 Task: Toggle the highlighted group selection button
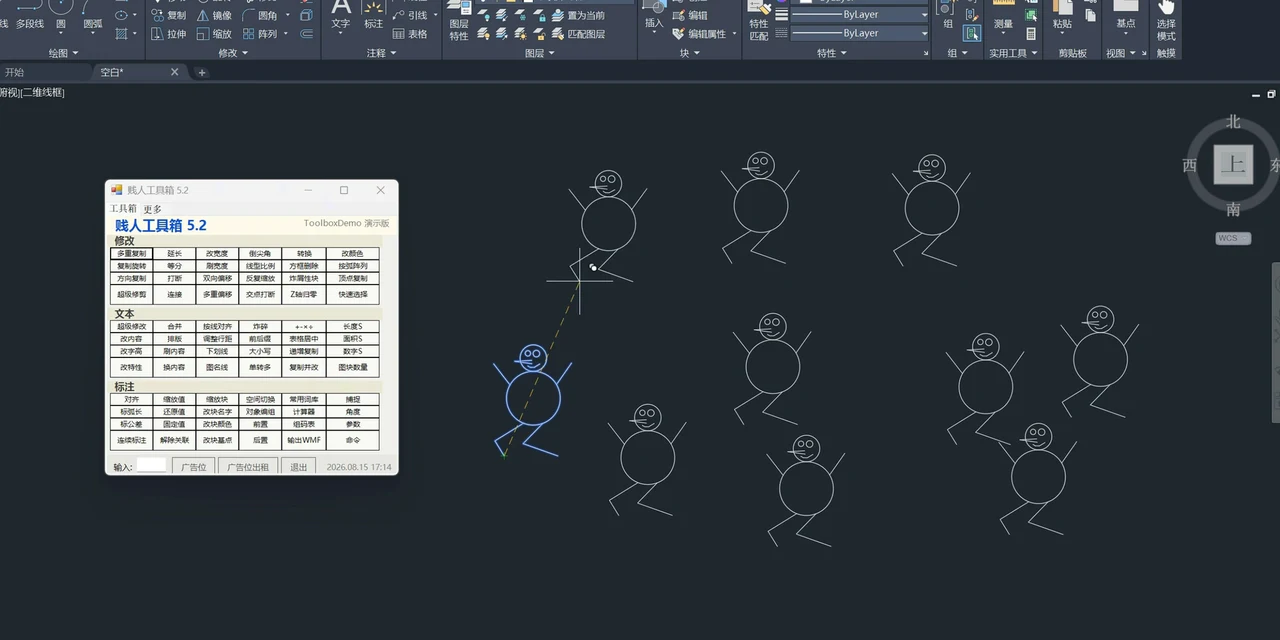(972, 33)
